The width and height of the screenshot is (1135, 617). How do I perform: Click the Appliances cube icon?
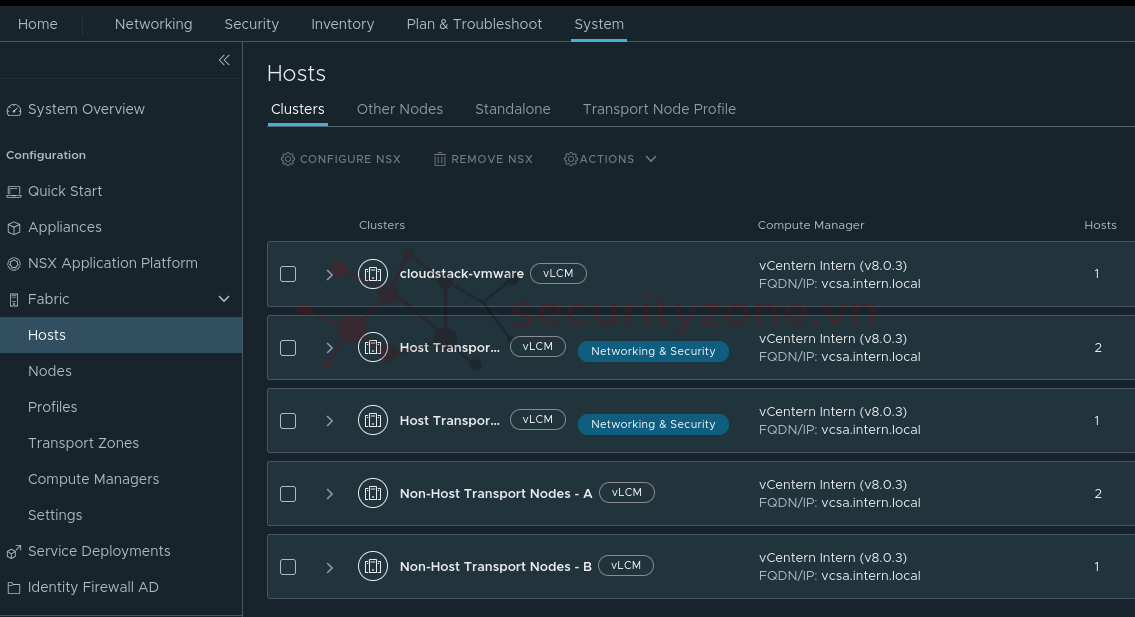click(14, 228)
